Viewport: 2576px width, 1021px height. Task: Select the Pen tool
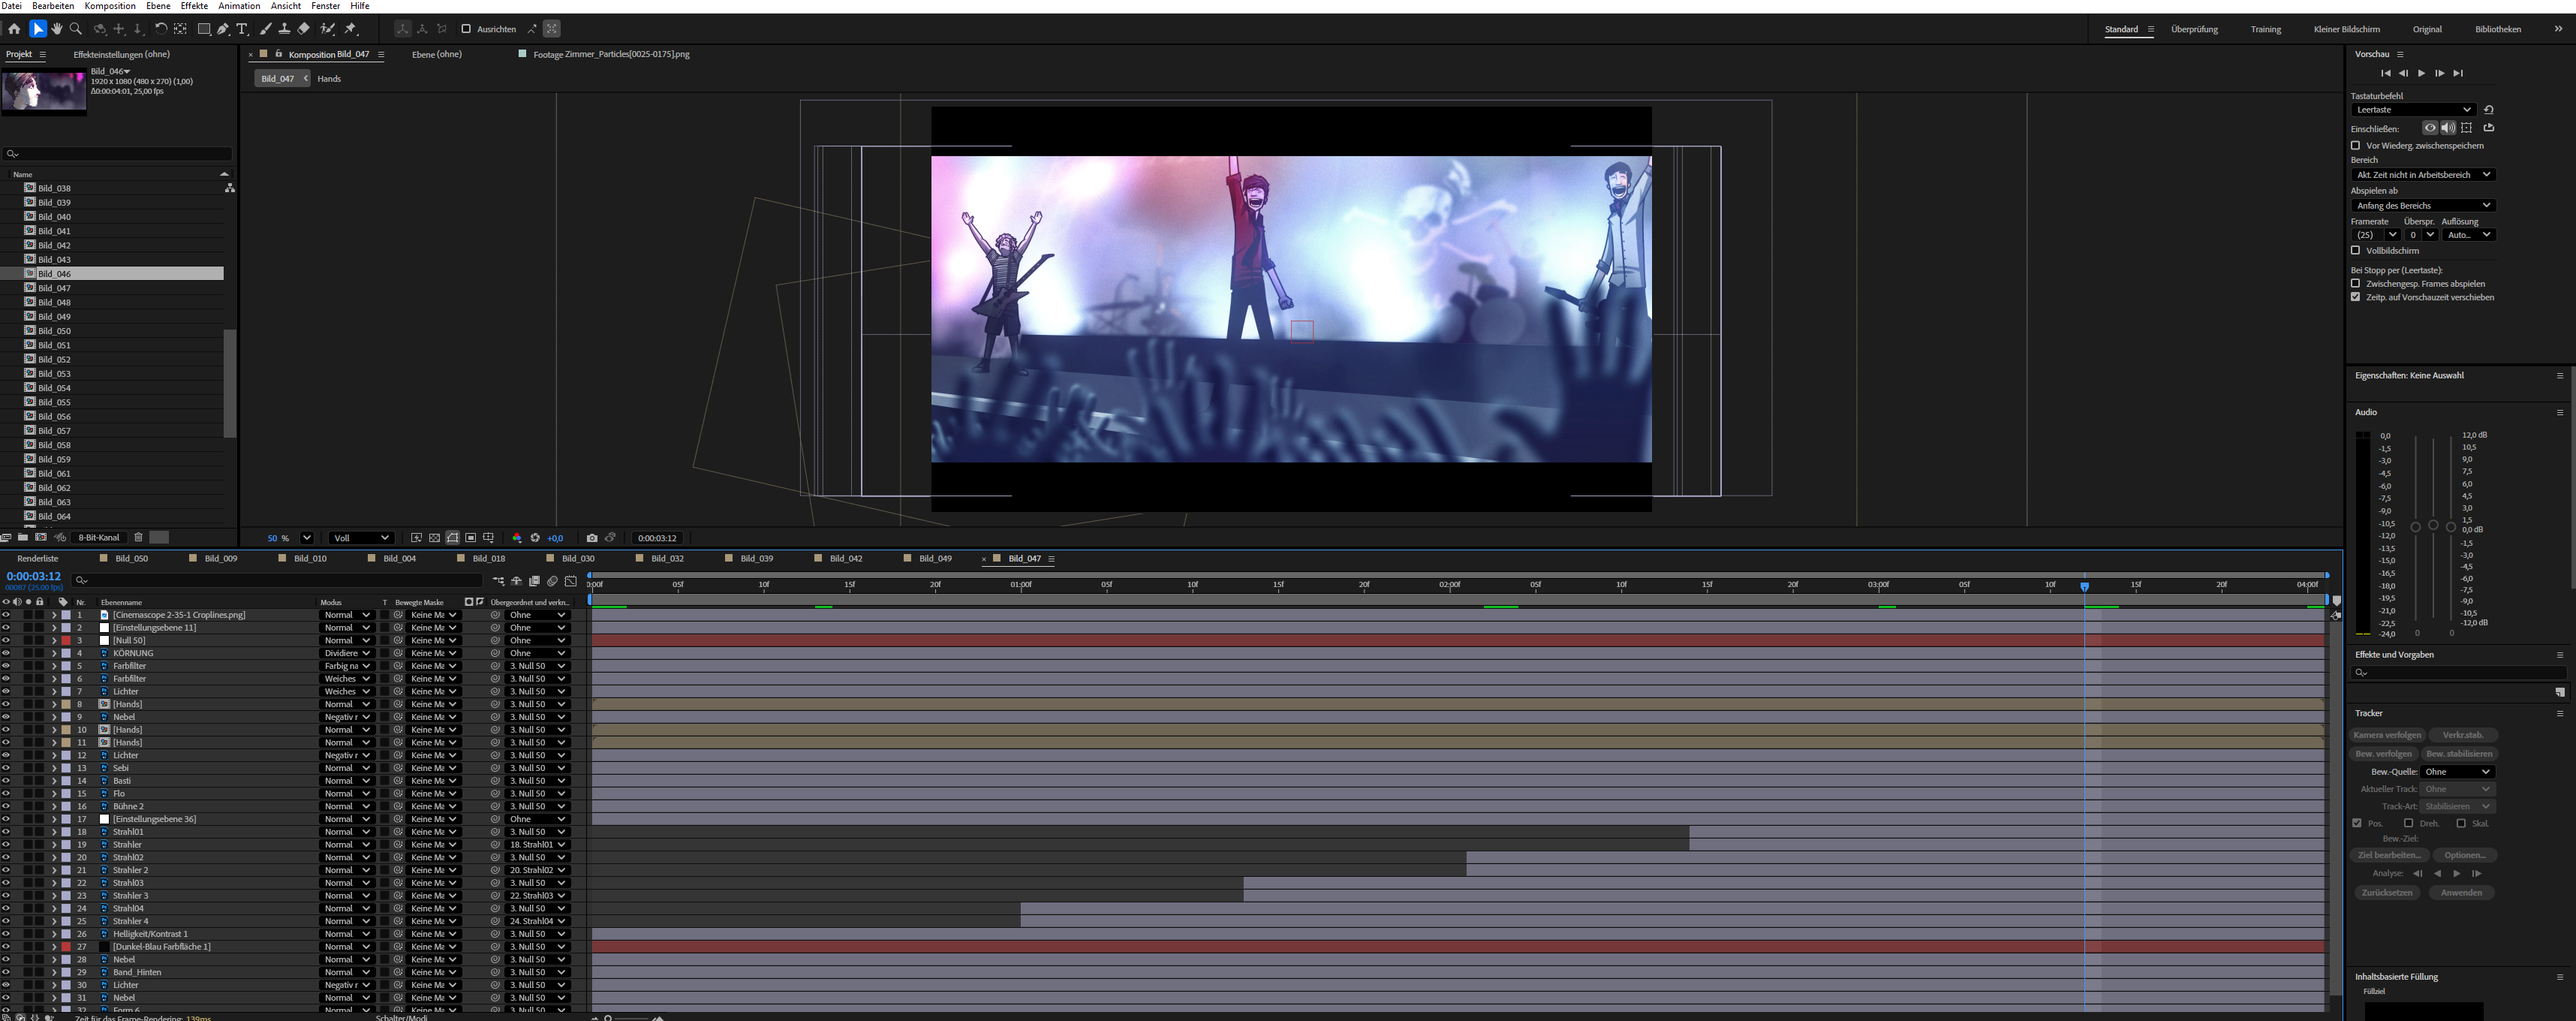point(223,29)
